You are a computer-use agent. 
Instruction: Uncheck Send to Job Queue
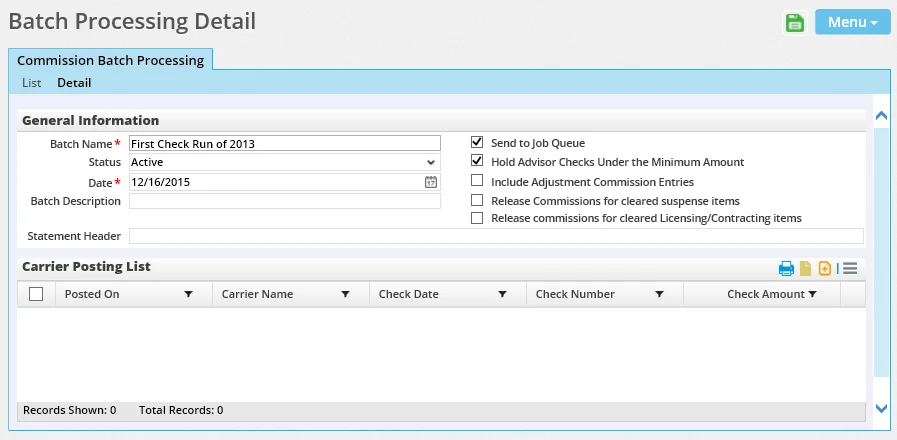pos(477,143)
